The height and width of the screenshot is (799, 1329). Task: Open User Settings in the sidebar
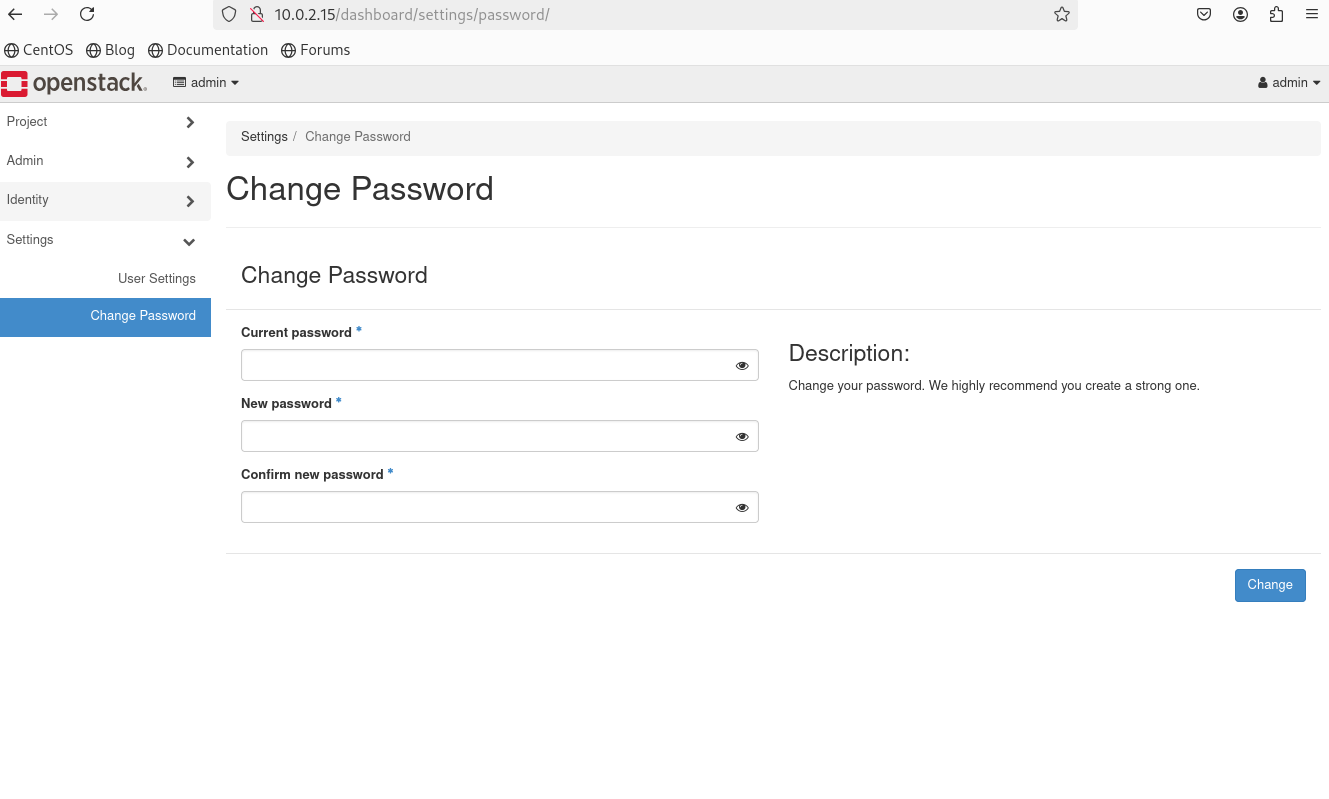click(156, 279)
